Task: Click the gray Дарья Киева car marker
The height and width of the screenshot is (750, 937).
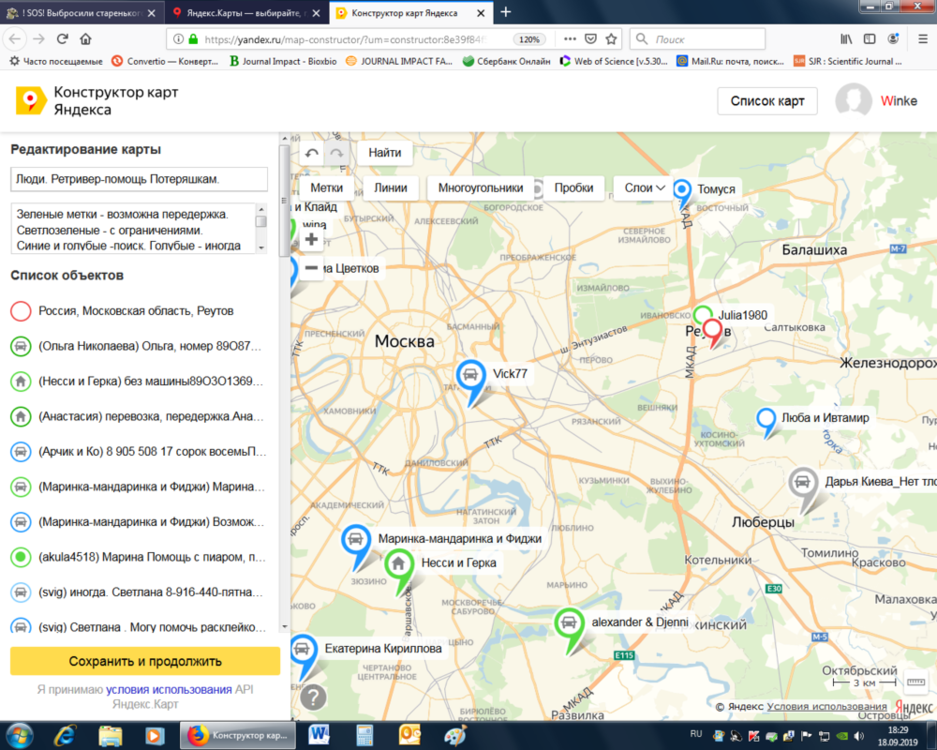Action: [803, 484]
